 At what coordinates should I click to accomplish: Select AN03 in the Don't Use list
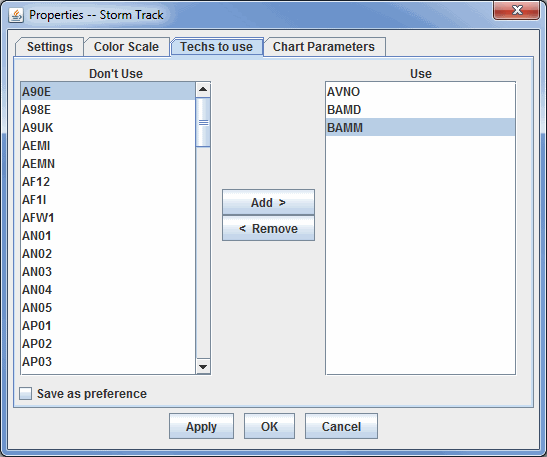[x=108, y=271]
